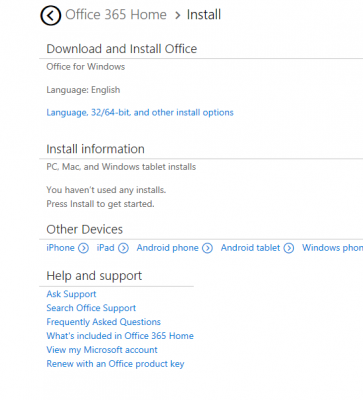Image resolution: width=363 pixels, height=400 pixels.
Task: Open the Android tablet link
Action: tap(250, 248)
